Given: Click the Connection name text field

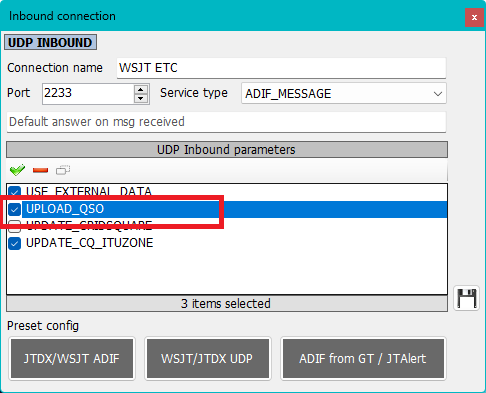Looking at the screenshot, I should (x=281, y=68).
